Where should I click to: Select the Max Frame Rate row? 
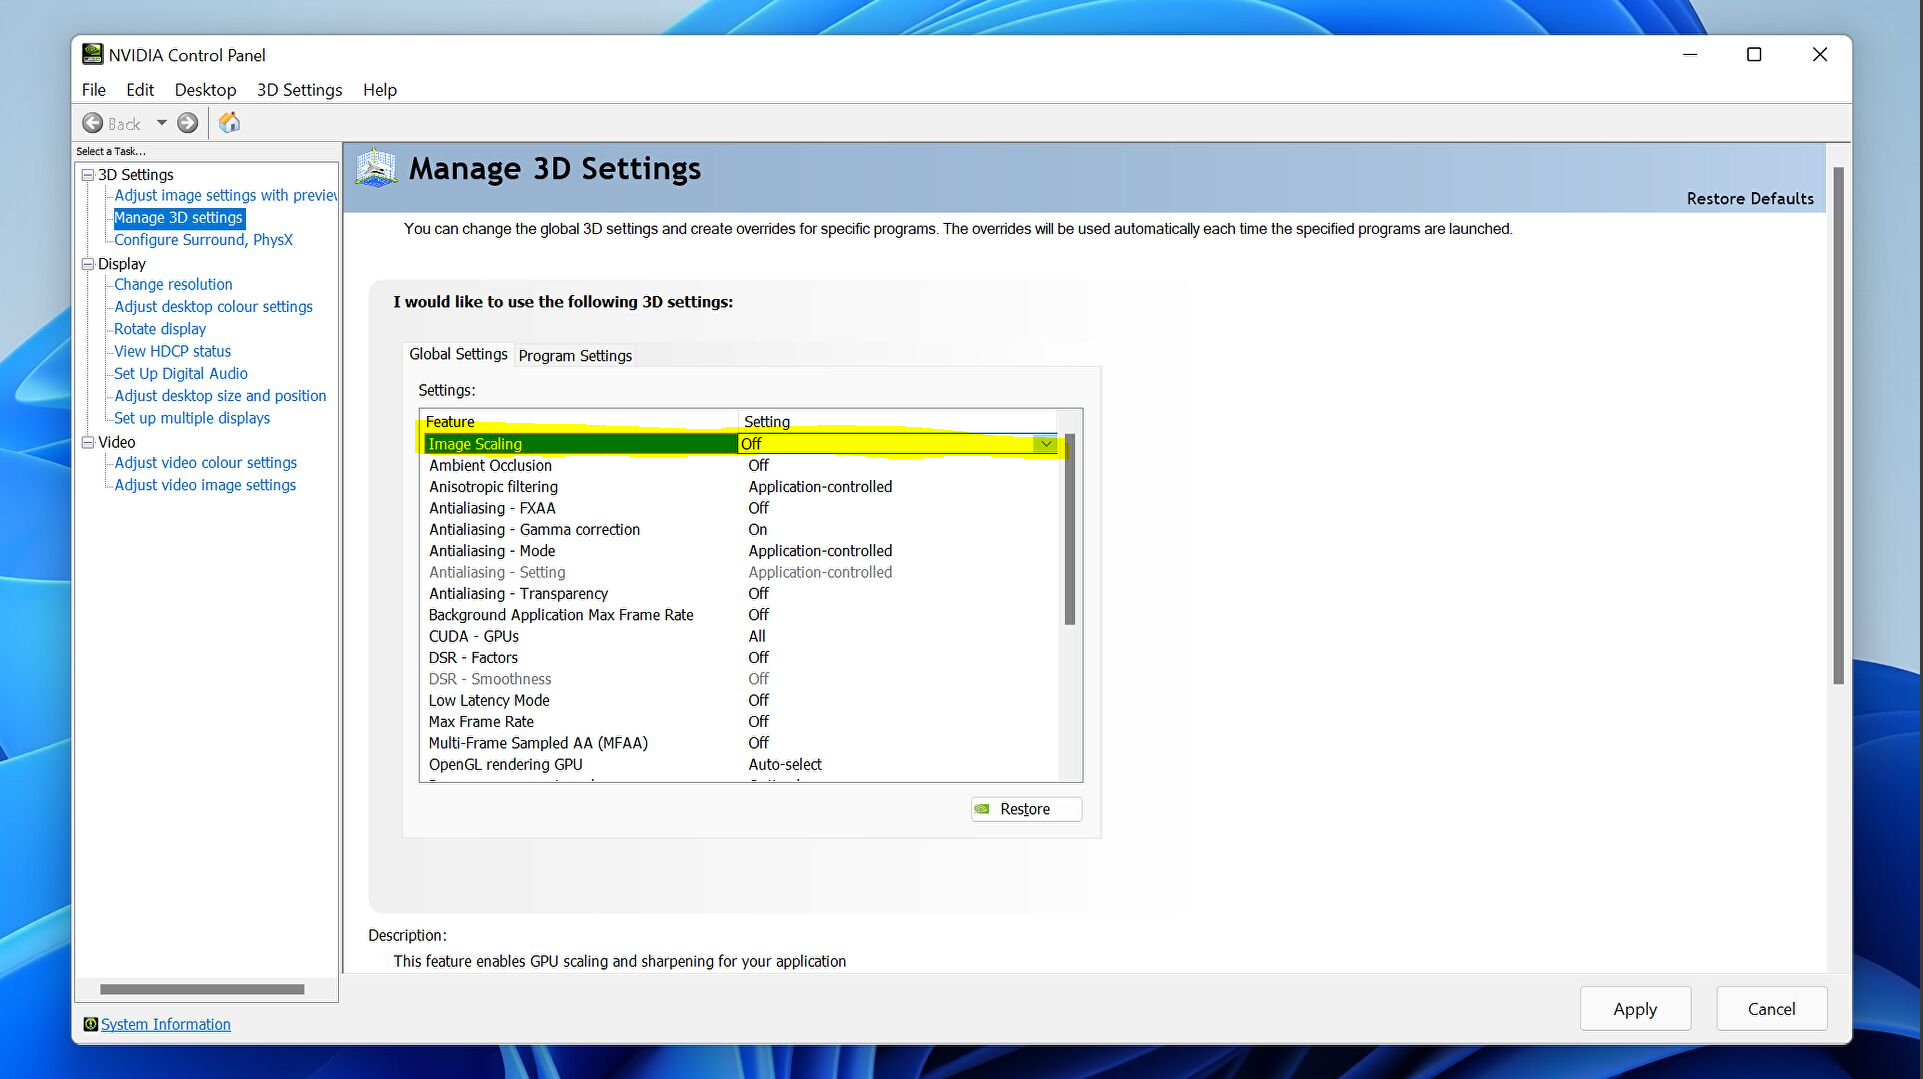click(x=739, y=722)
